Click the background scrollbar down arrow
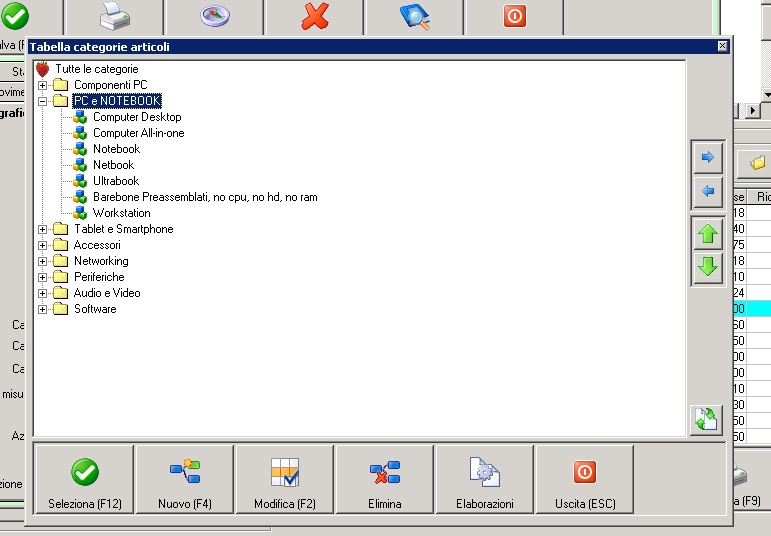771x536 pixels. 767,94
